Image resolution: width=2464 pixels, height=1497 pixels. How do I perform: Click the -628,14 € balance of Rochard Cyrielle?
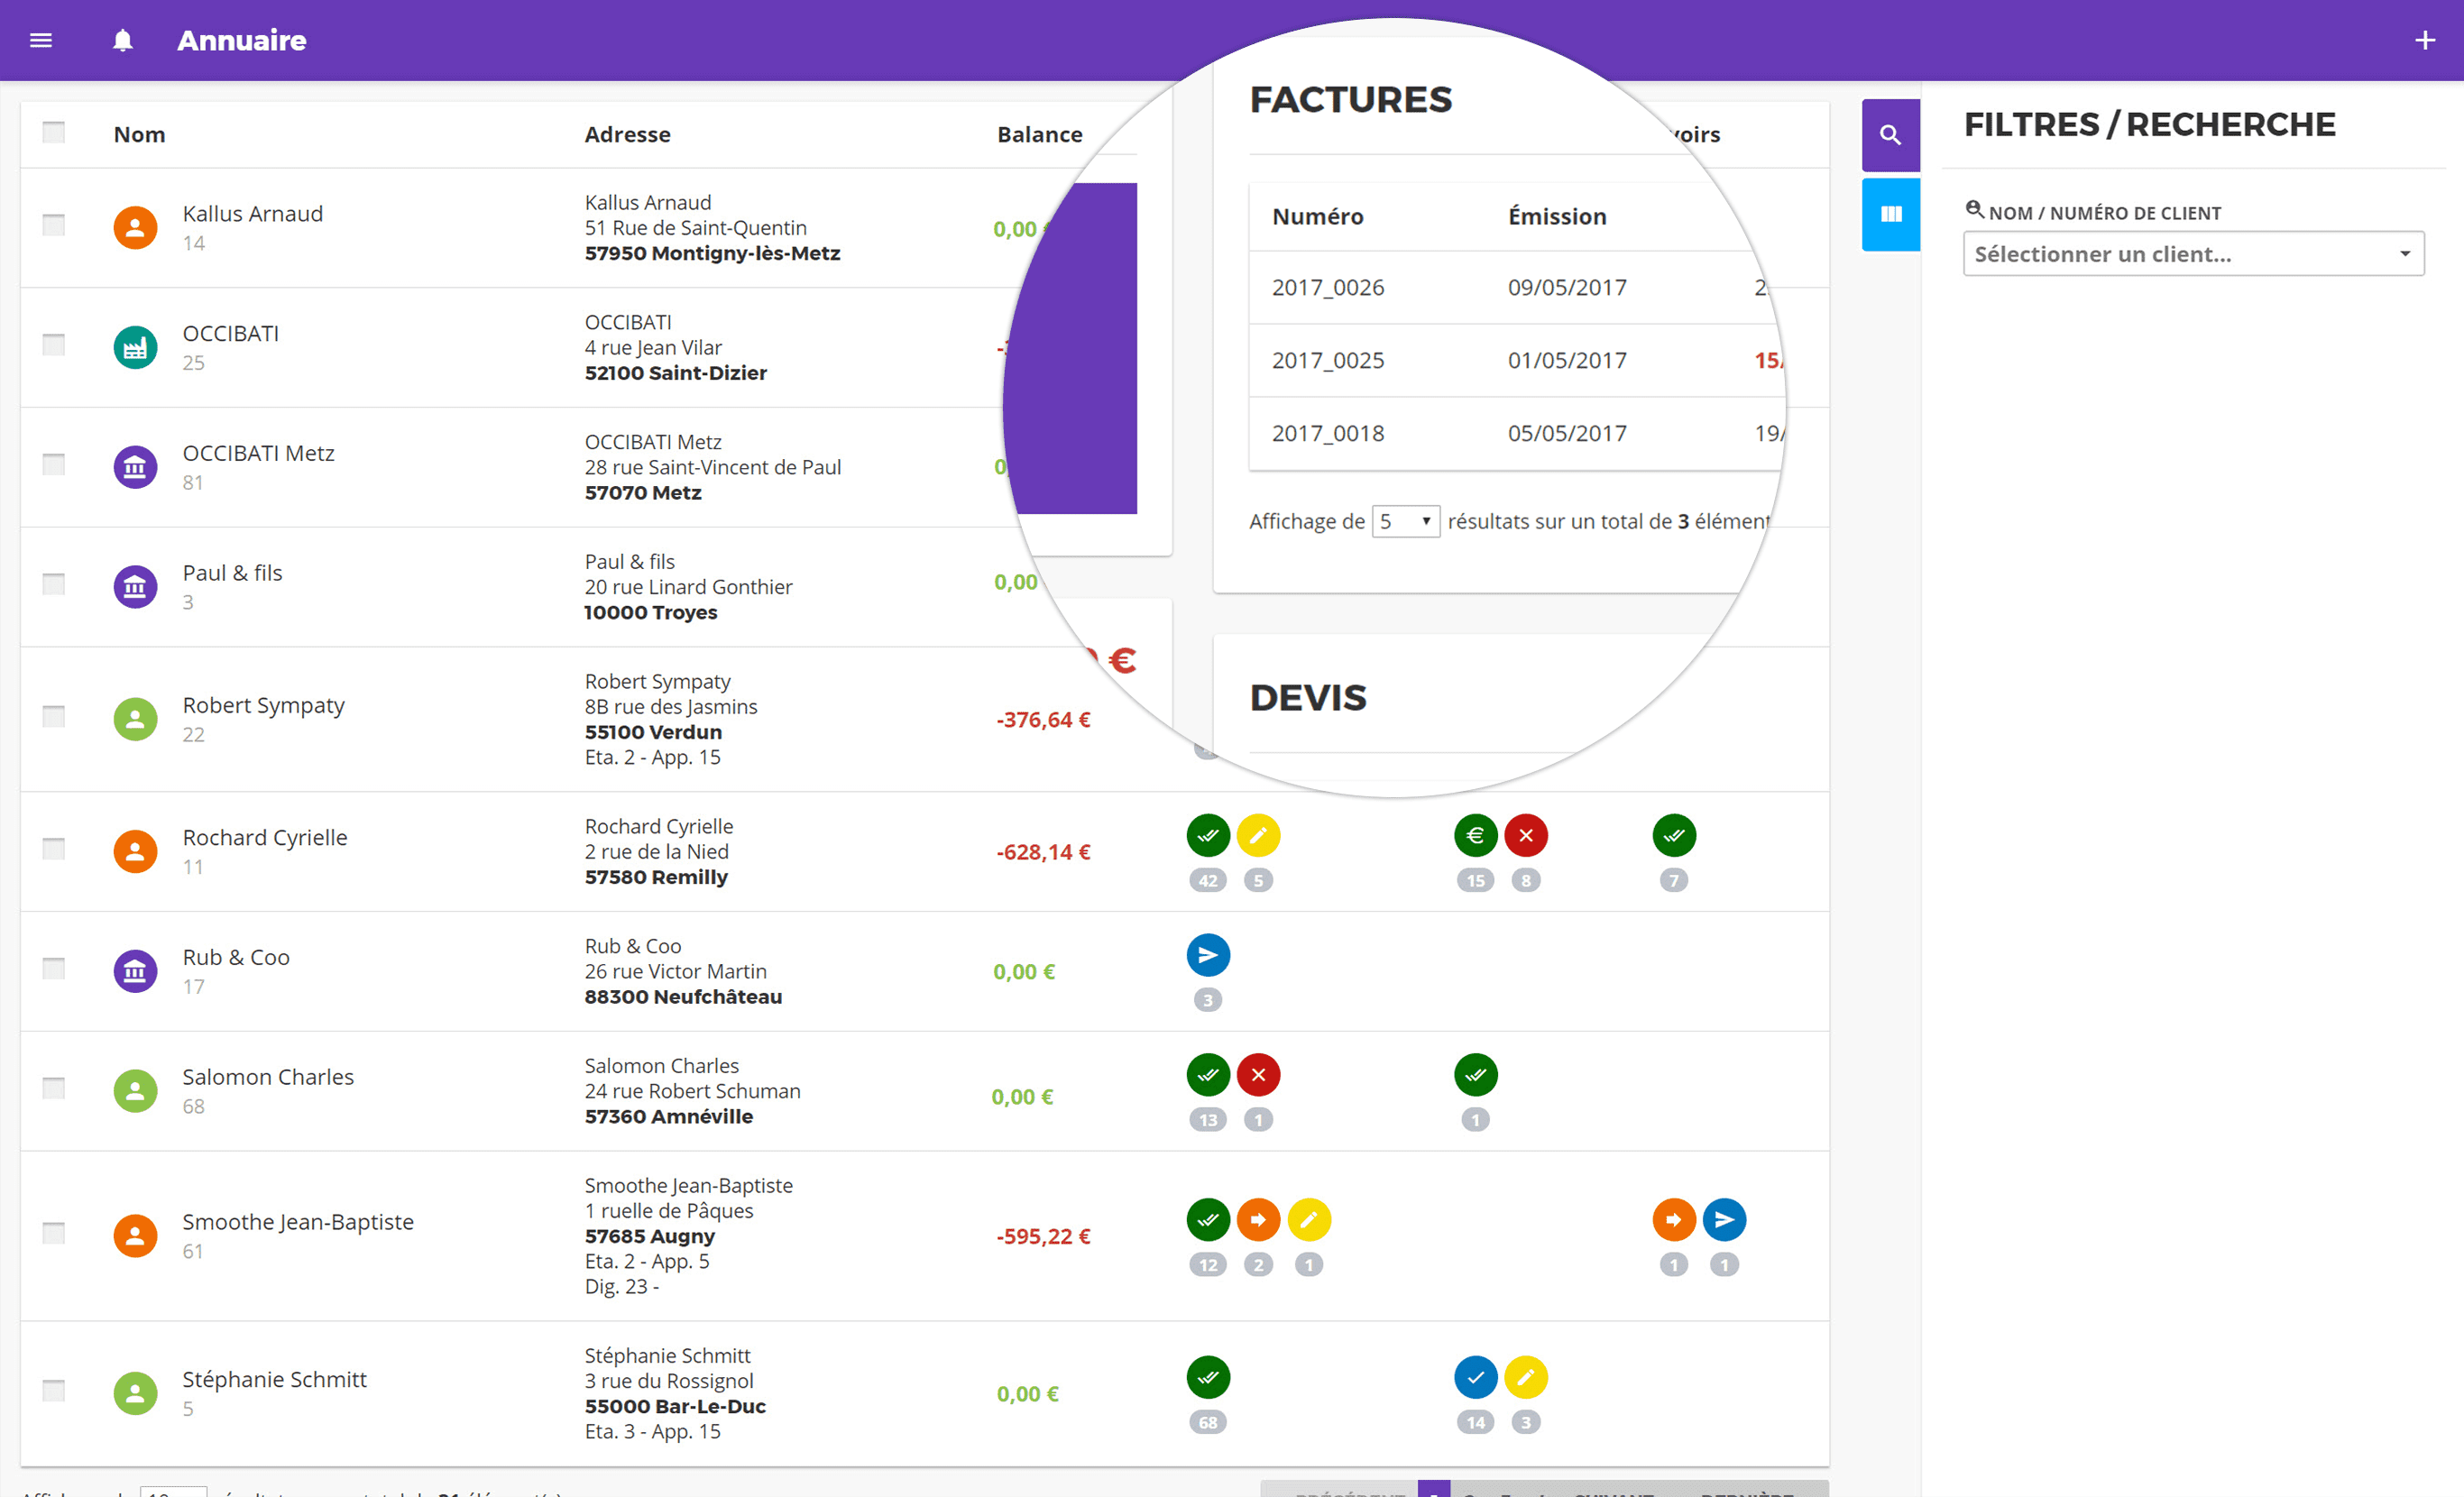[1043, 852]
